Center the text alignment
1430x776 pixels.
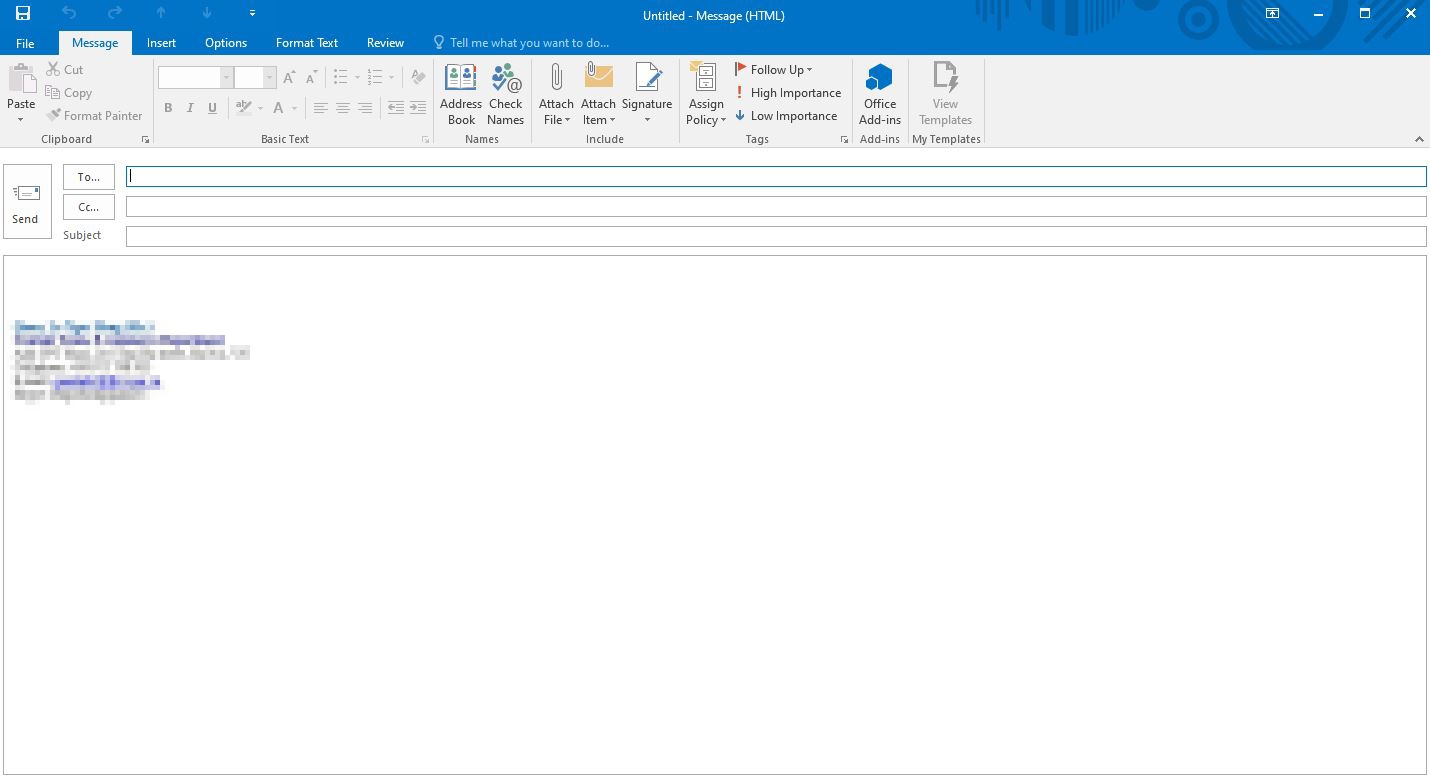343,108
